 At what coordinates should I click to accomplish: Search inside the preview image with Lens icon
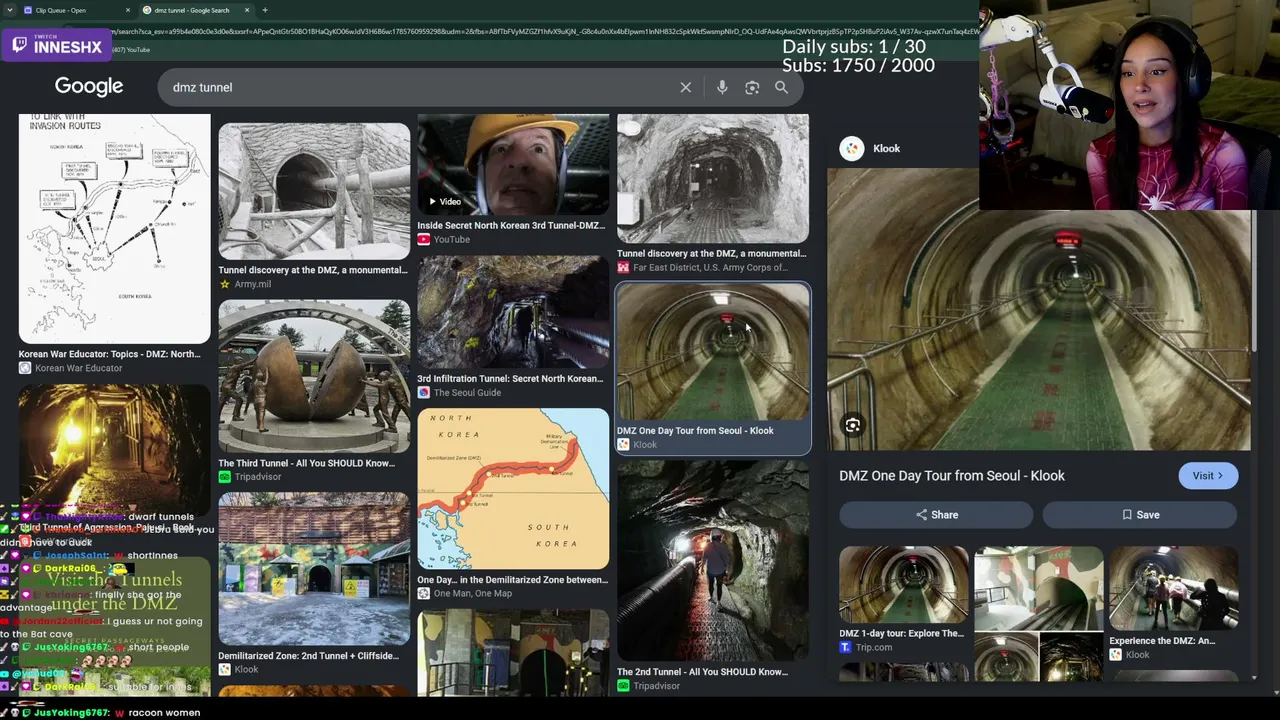coord(852,426)
